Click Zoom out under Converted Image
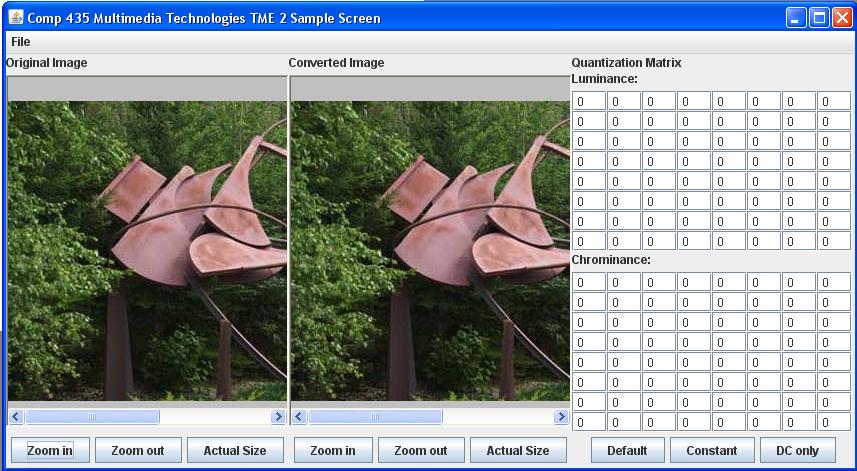 pos(421,450)
